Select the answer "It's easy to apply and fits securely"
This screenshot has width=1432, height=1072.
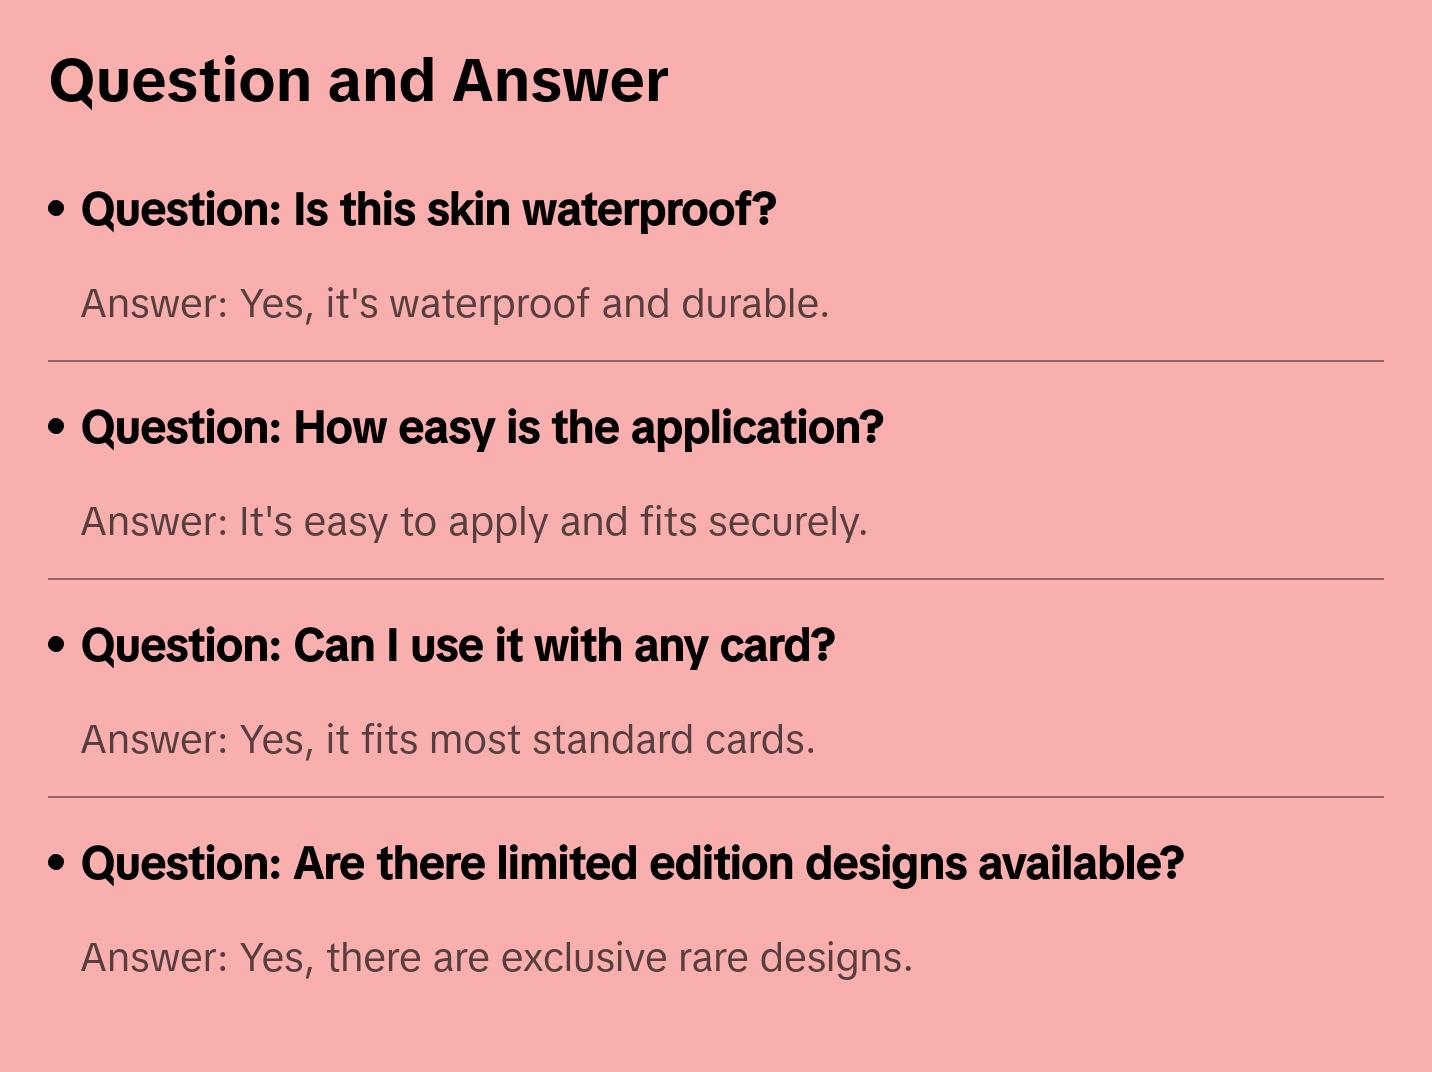coord(474,522)
